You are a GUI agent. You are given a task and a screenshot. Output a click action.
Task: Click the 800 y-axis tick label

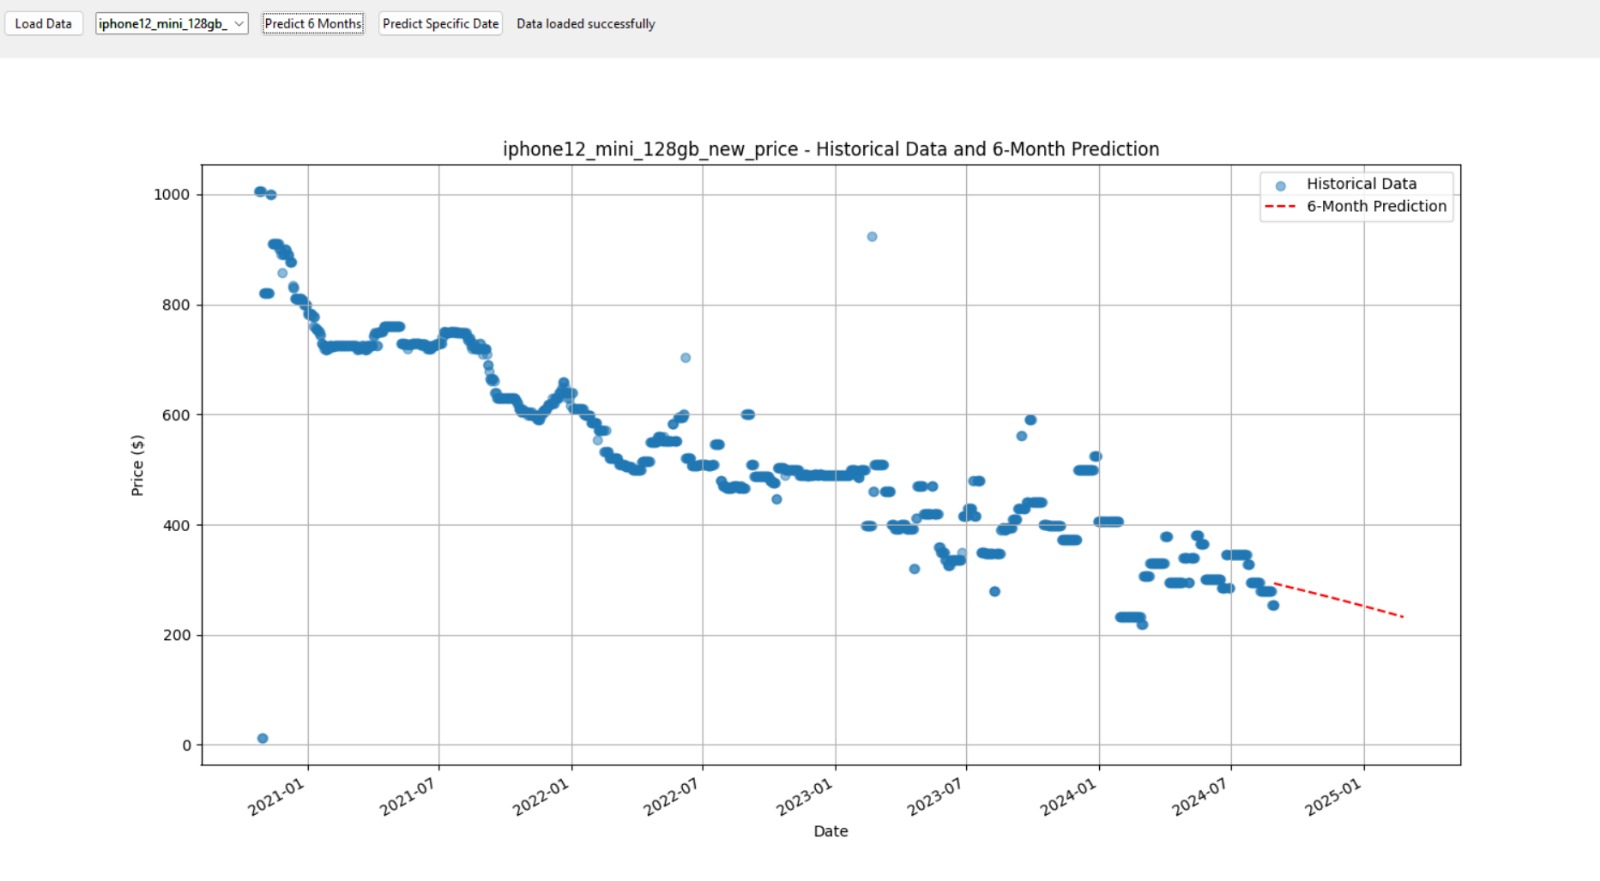coord(176,305)
